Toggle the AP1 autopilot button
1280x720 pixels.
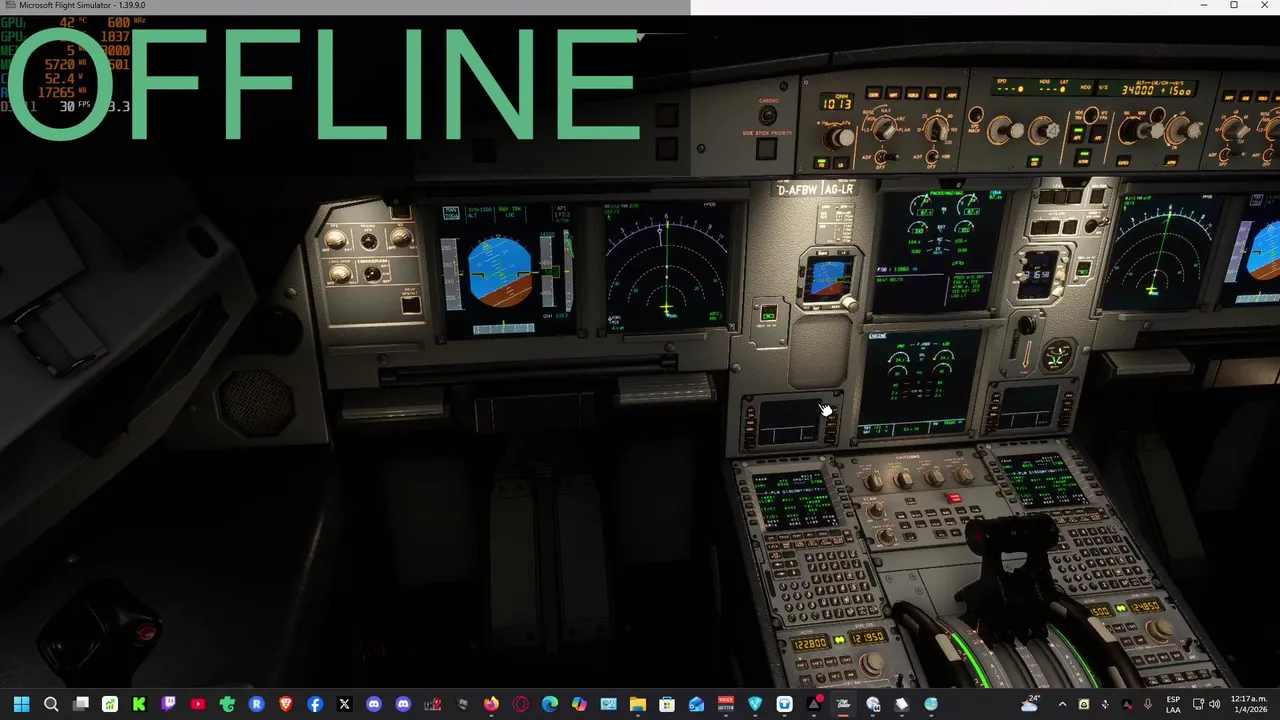click(x=1077, y=134)
